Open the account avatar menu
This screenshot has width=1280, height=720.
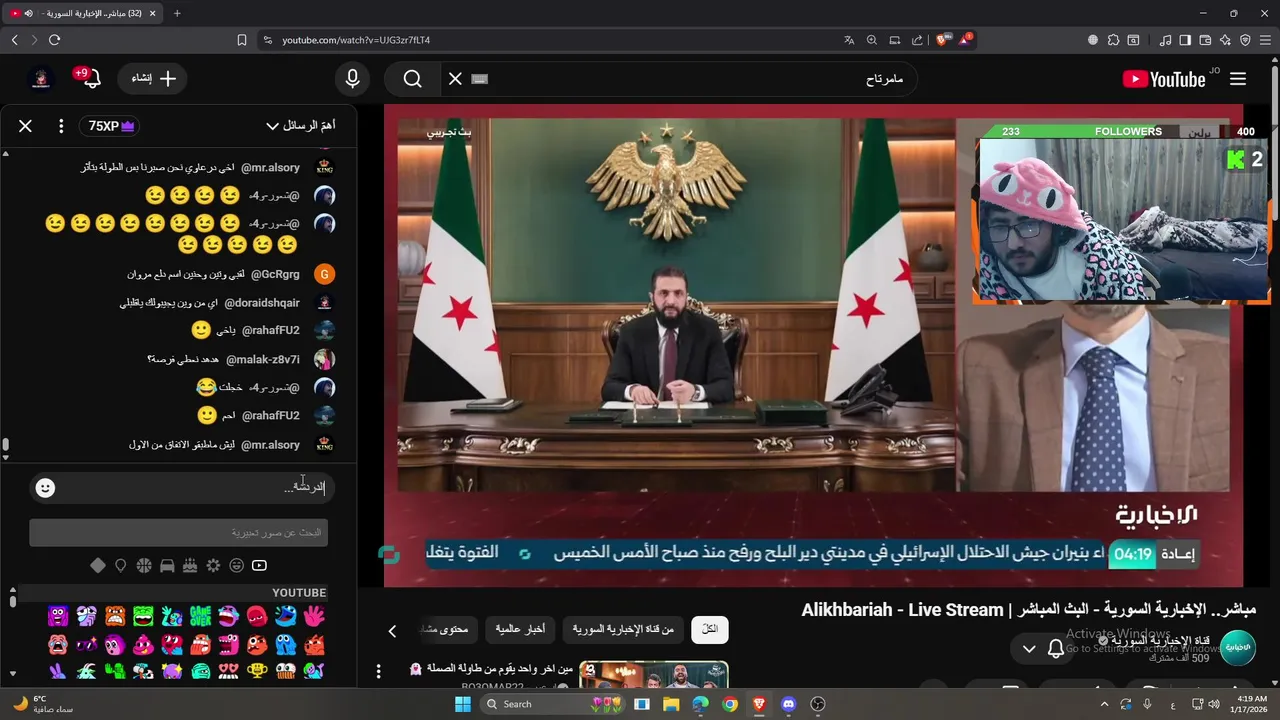(41, 78)
